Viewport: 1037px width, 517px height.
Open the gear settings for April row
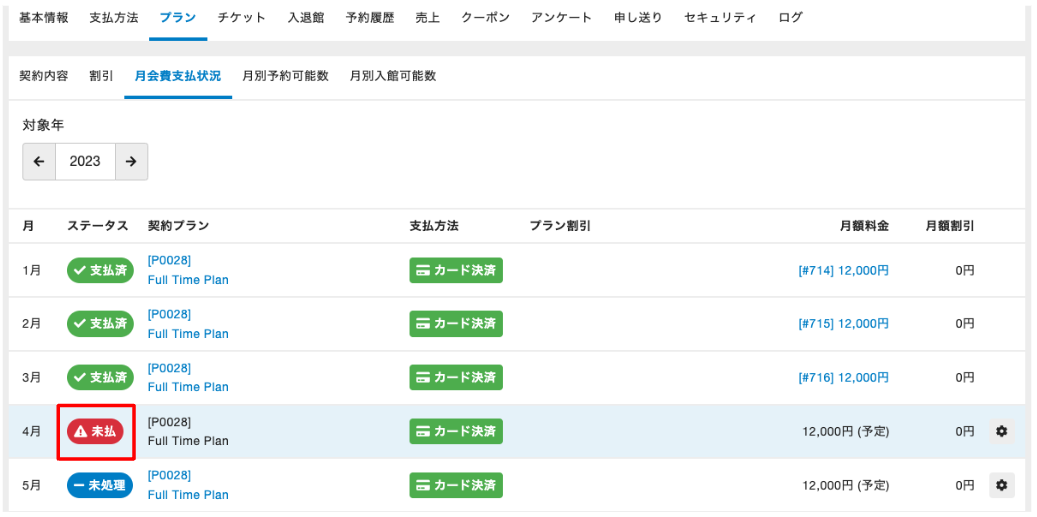[1001, 432]
